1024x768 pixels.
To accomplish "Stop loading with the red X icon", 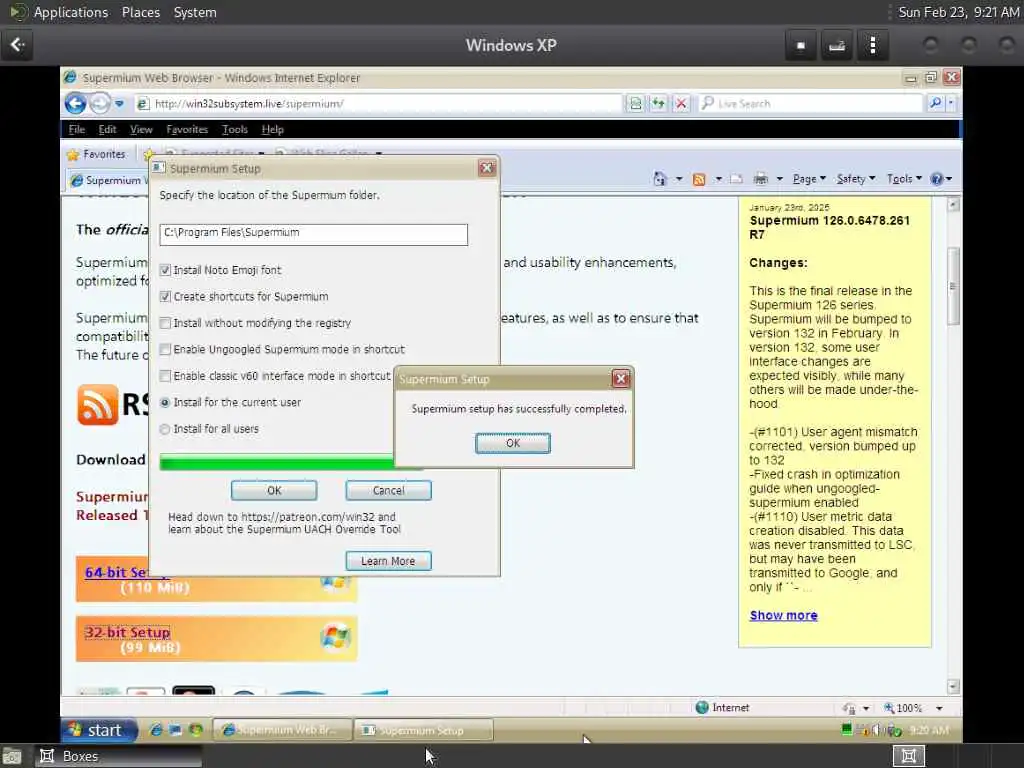I will click(x=680, y=103).
